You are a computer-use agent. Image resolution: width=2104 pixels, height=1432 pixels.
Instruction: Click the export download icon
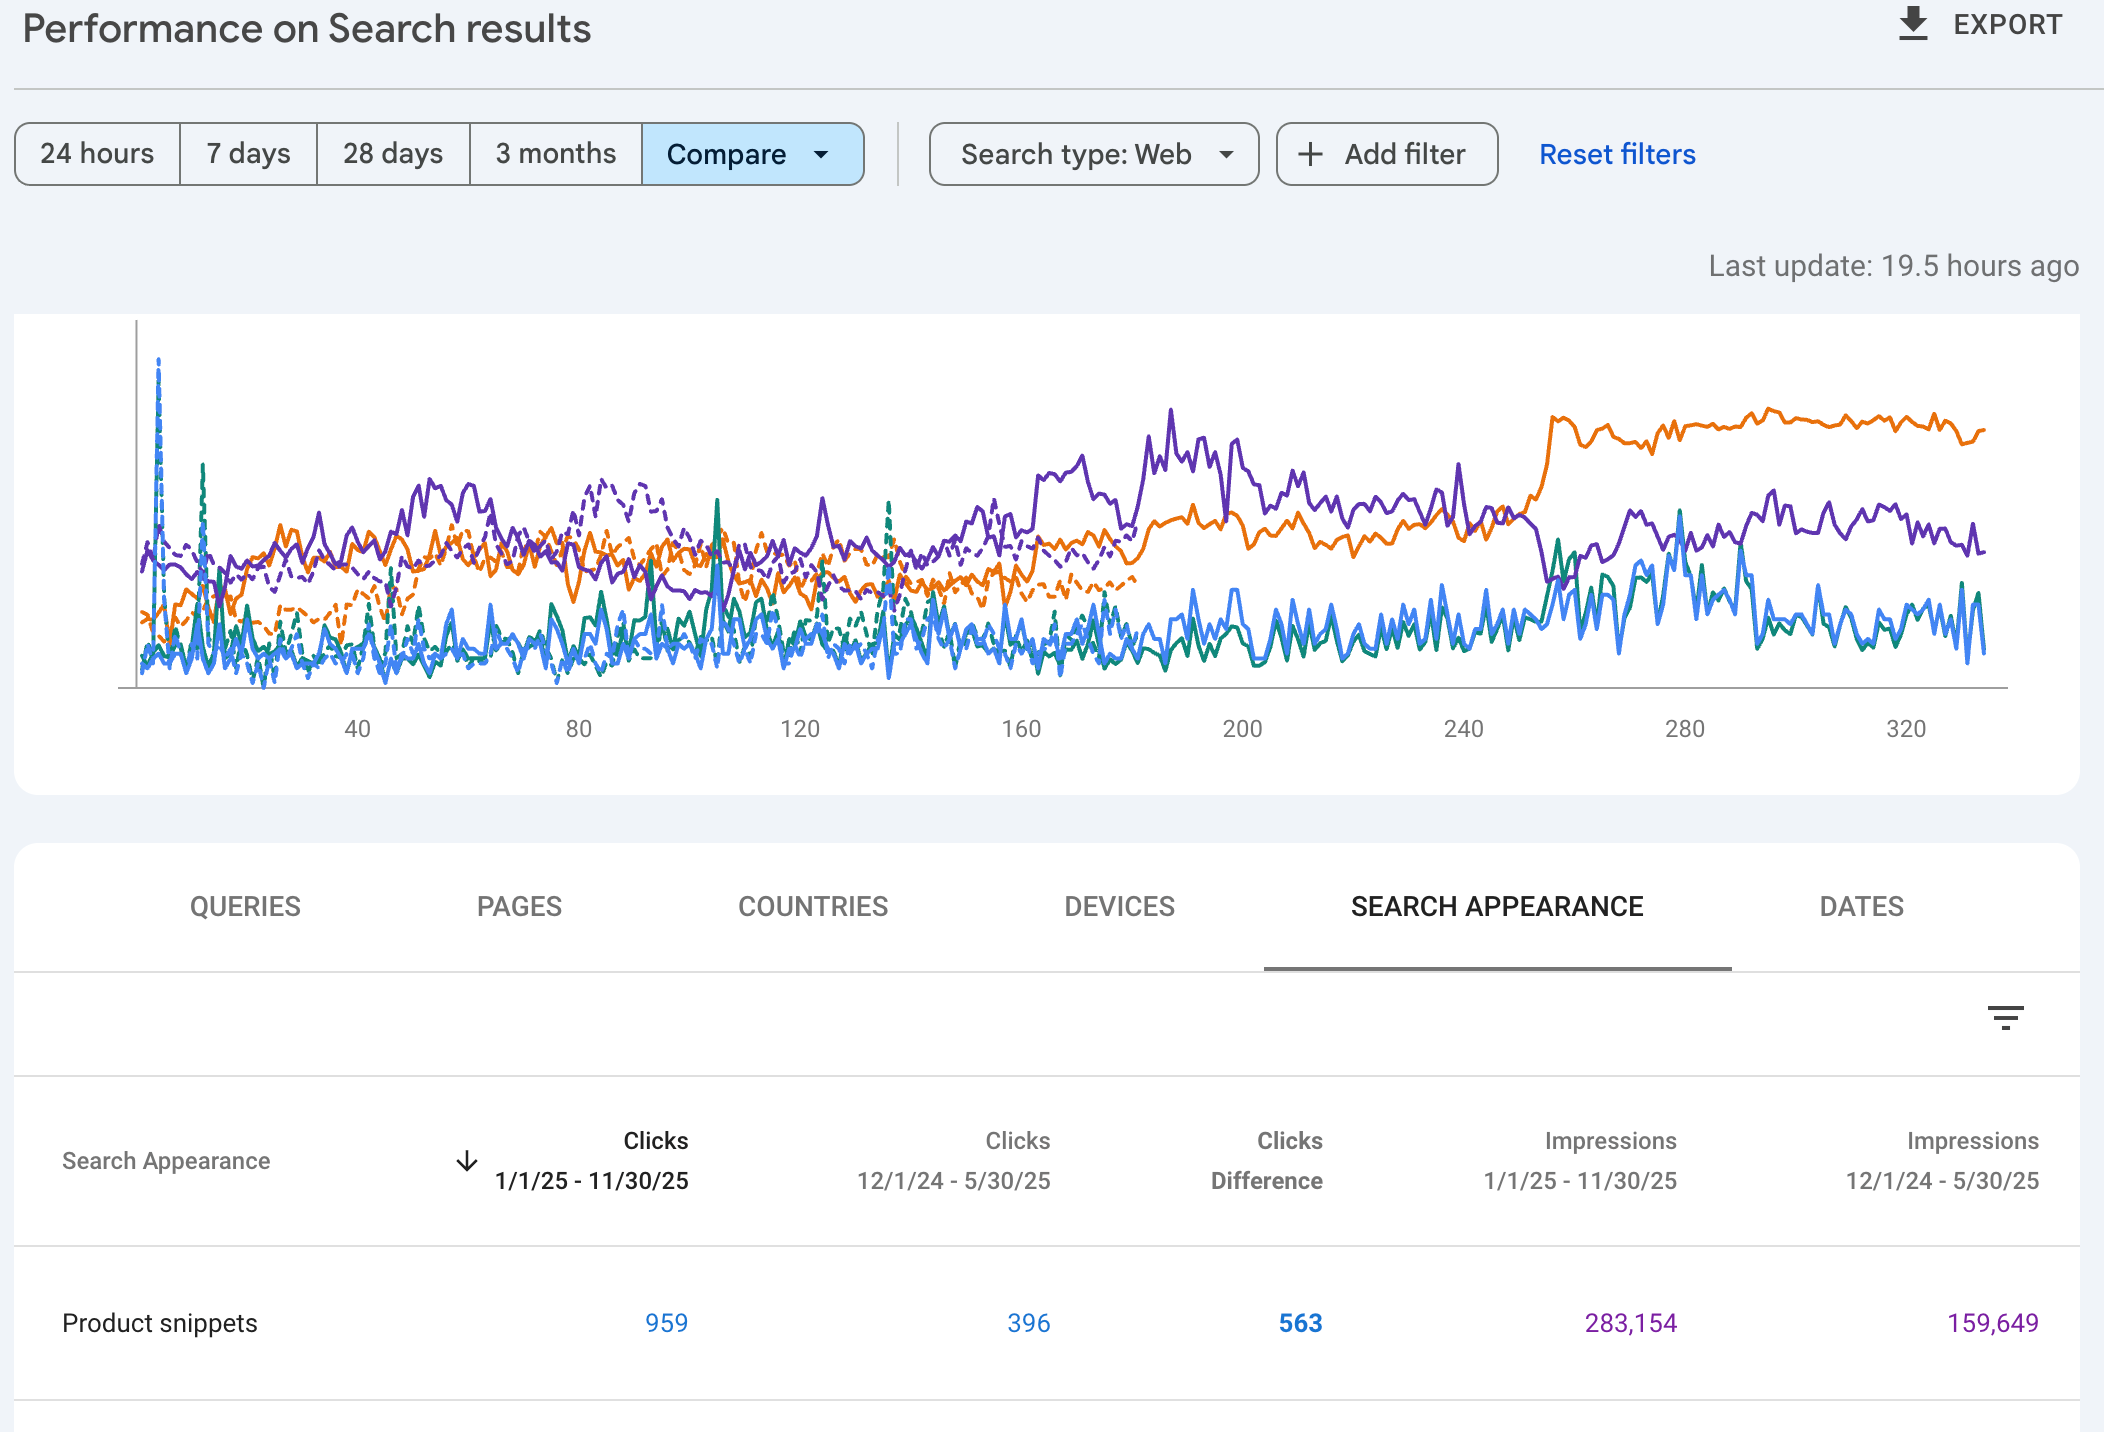point(1913,24)
